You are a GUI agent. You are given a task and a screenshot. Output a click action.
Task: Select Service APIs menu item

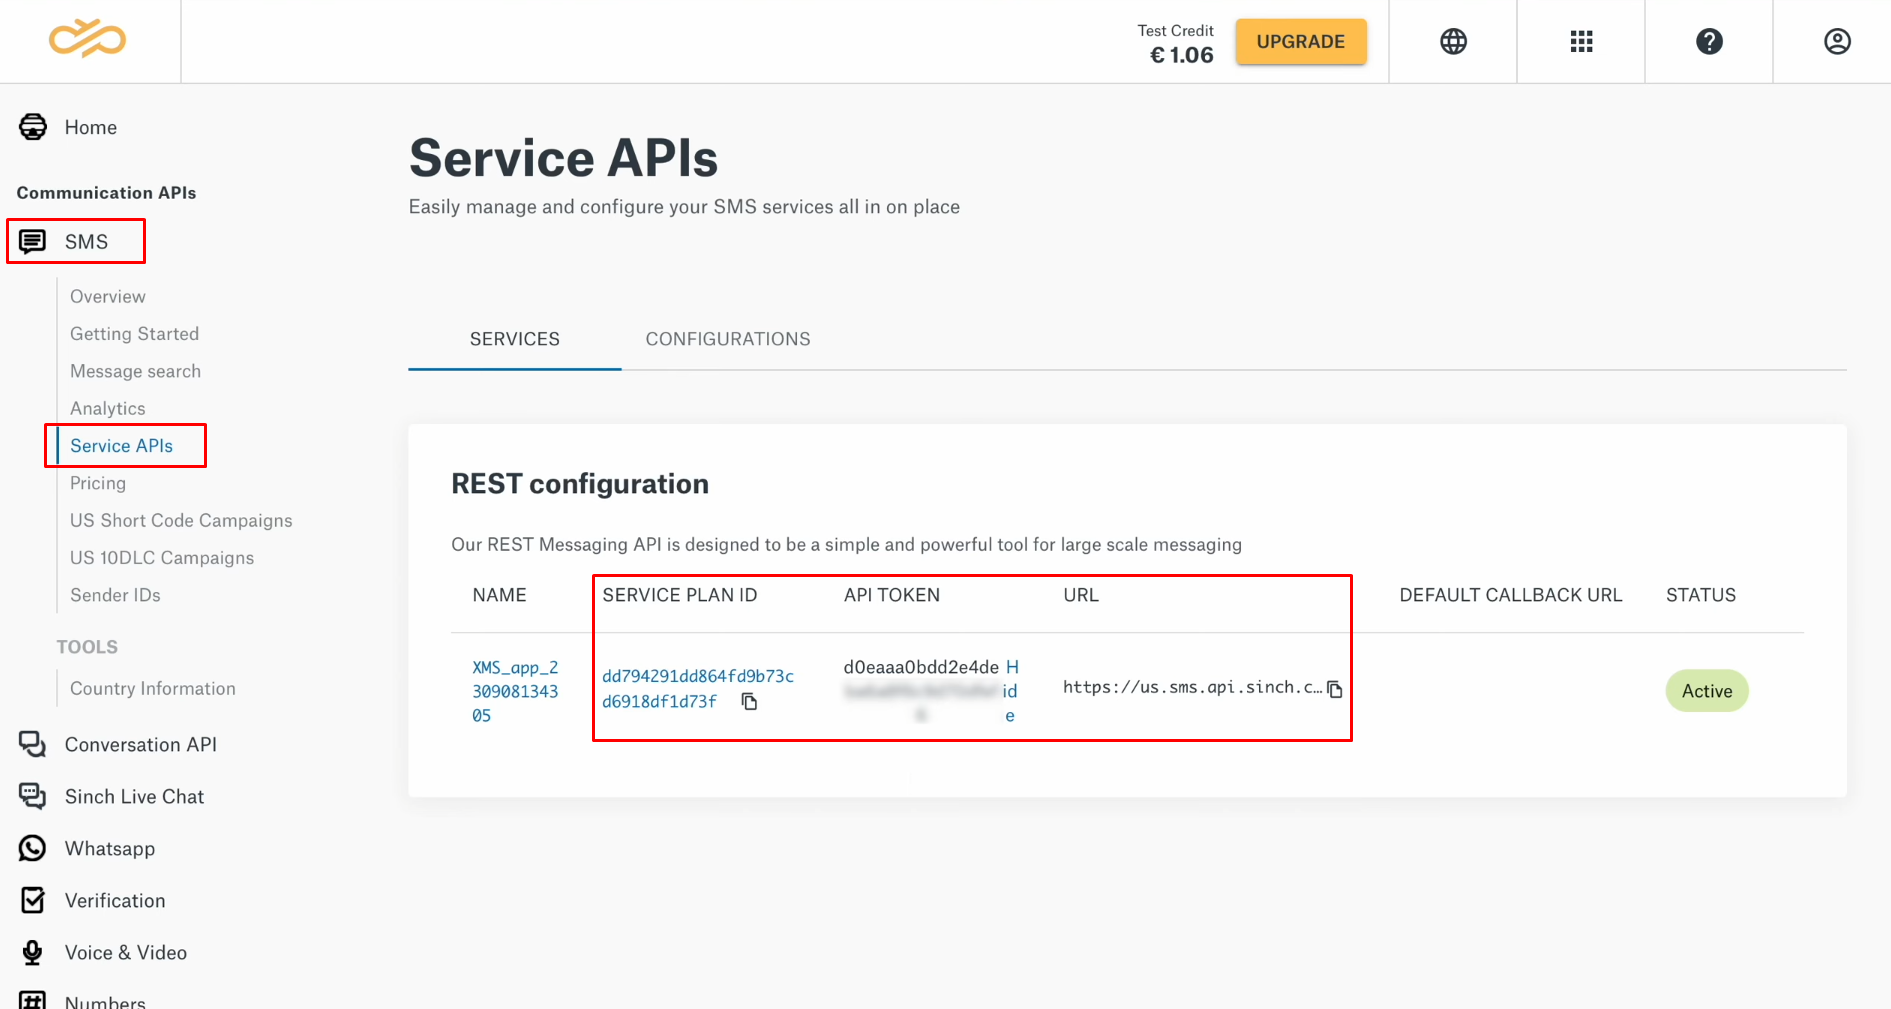coord(122,446)
